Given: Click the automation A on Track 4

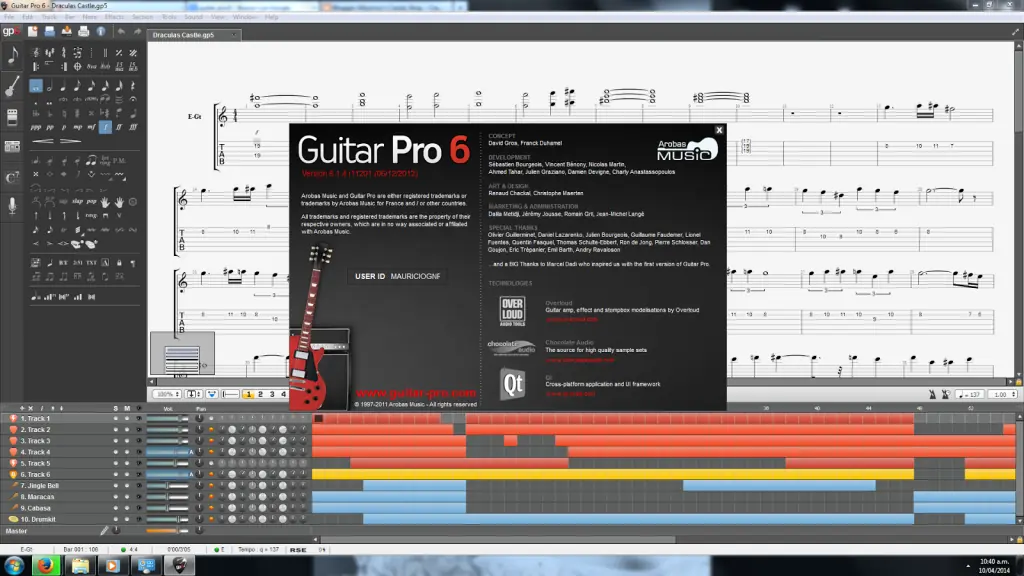Looking at the screenshot, I should 191,452.
